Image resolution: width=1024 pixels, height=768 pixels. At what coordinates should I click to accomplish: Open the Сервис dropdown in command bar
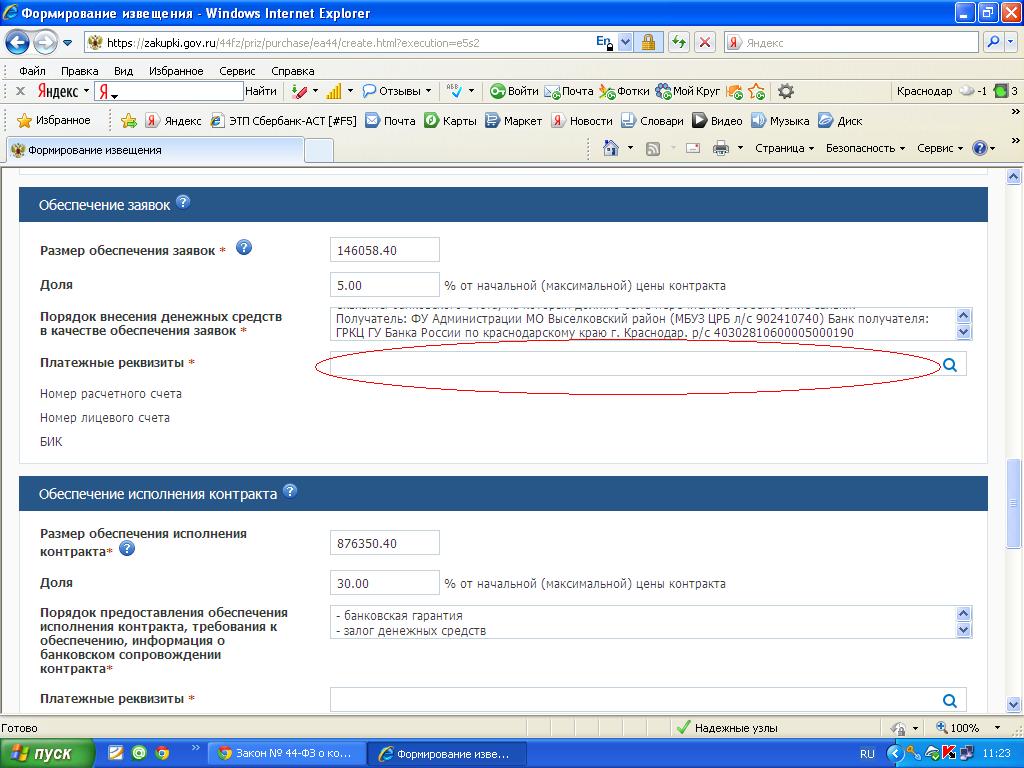point(940,148)
